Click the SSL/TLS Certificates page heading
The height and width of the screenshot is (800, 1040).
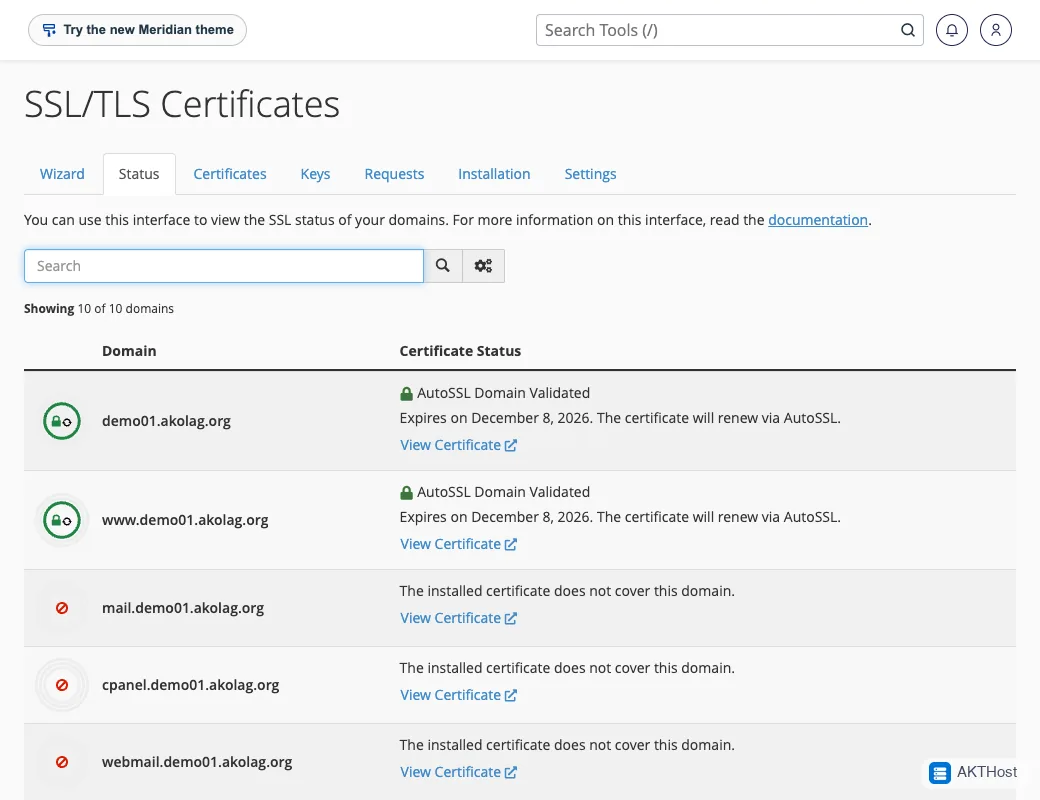[182, 104]
